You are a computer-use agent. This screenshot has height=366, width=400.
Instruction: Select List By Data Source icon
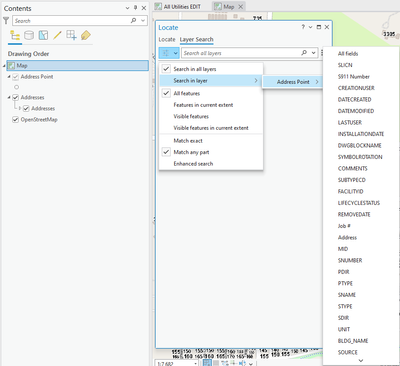click(29, 35)
